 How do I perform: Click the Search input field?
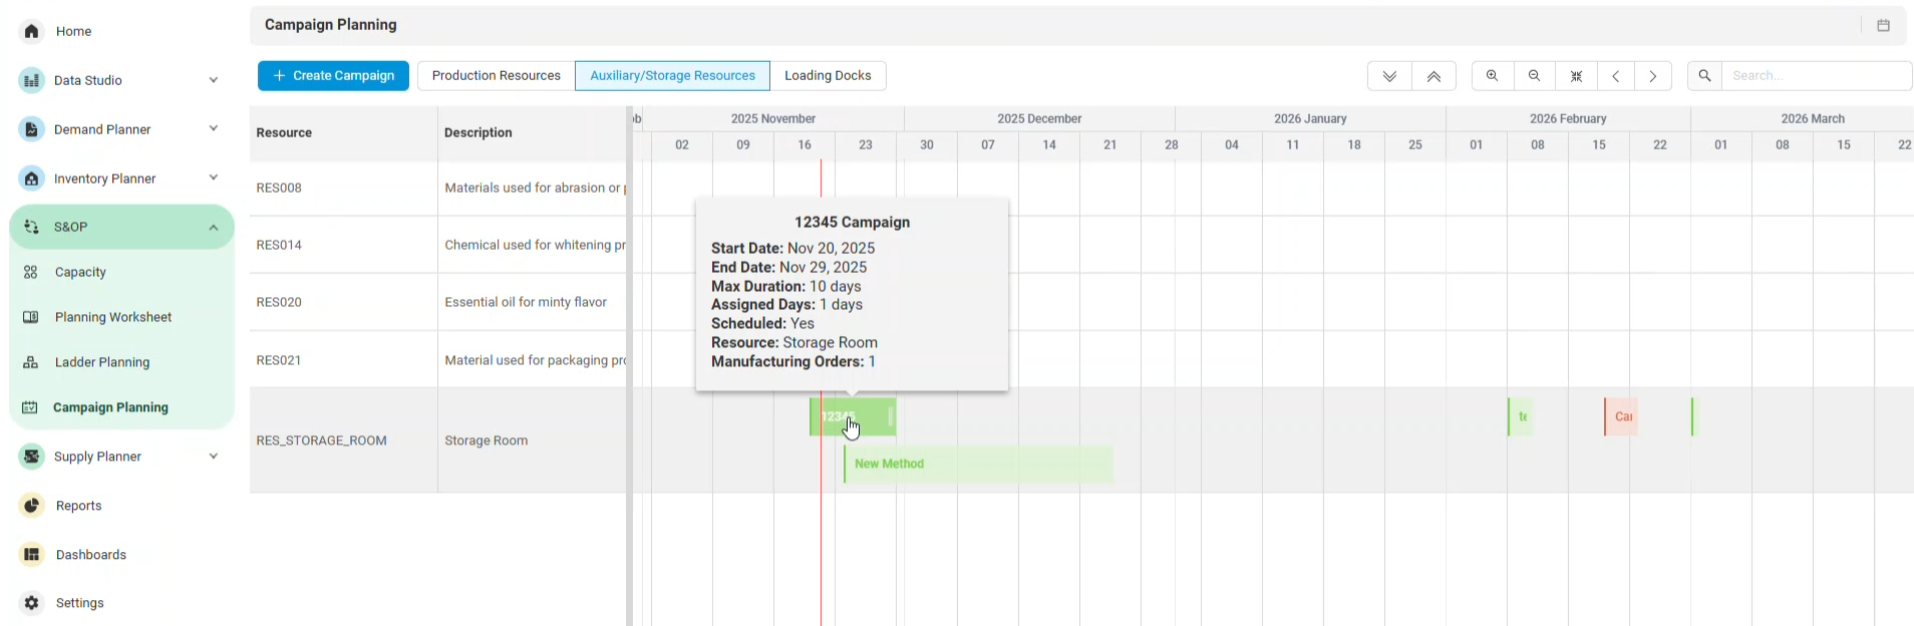[x=1816, y=76]
